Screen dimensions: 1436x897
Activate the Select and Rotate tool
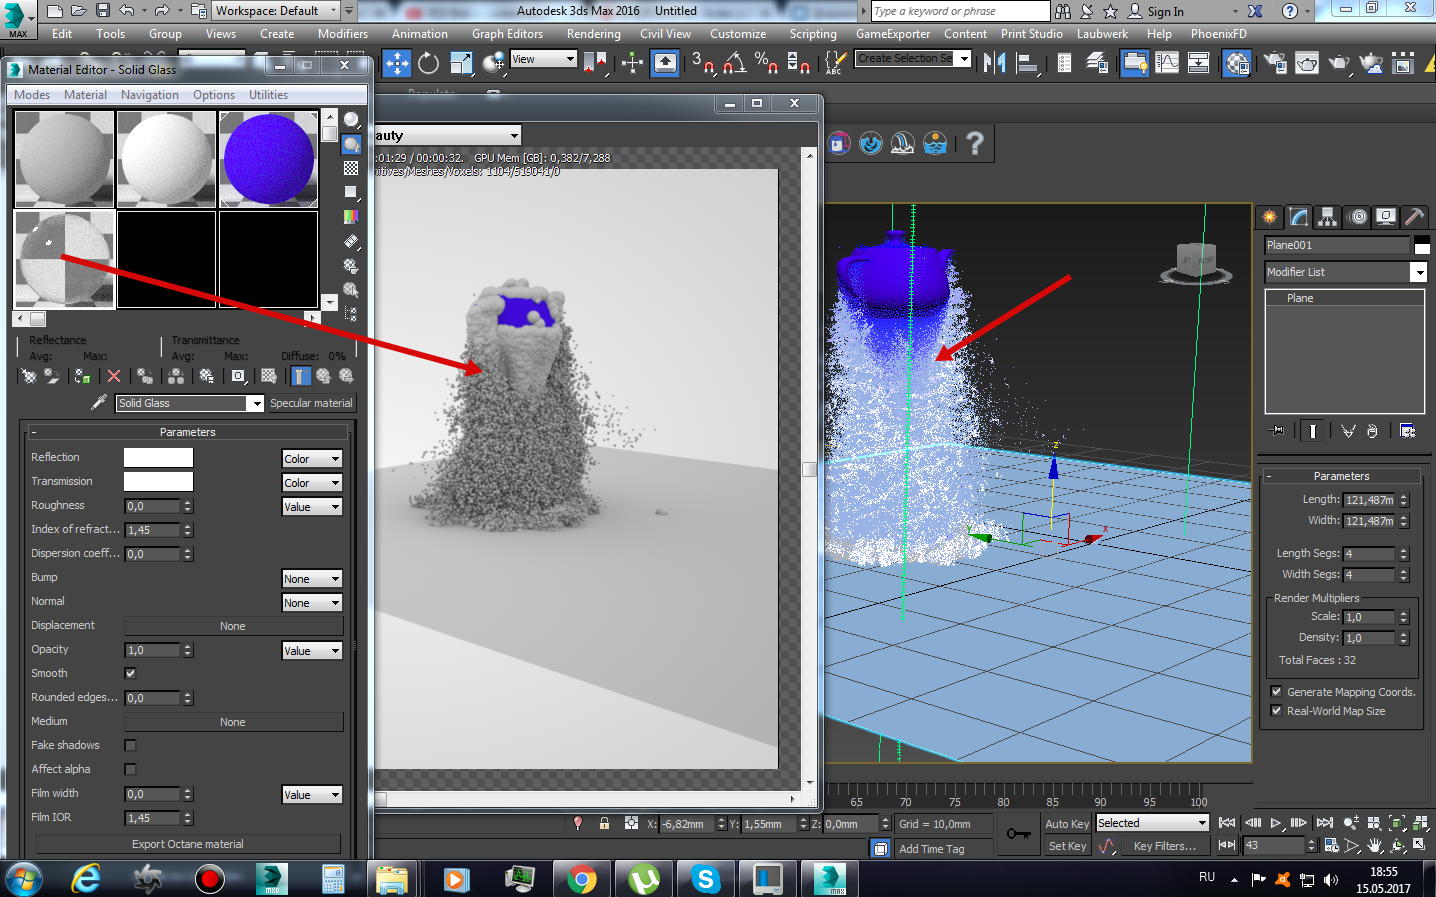coord(429,63)
